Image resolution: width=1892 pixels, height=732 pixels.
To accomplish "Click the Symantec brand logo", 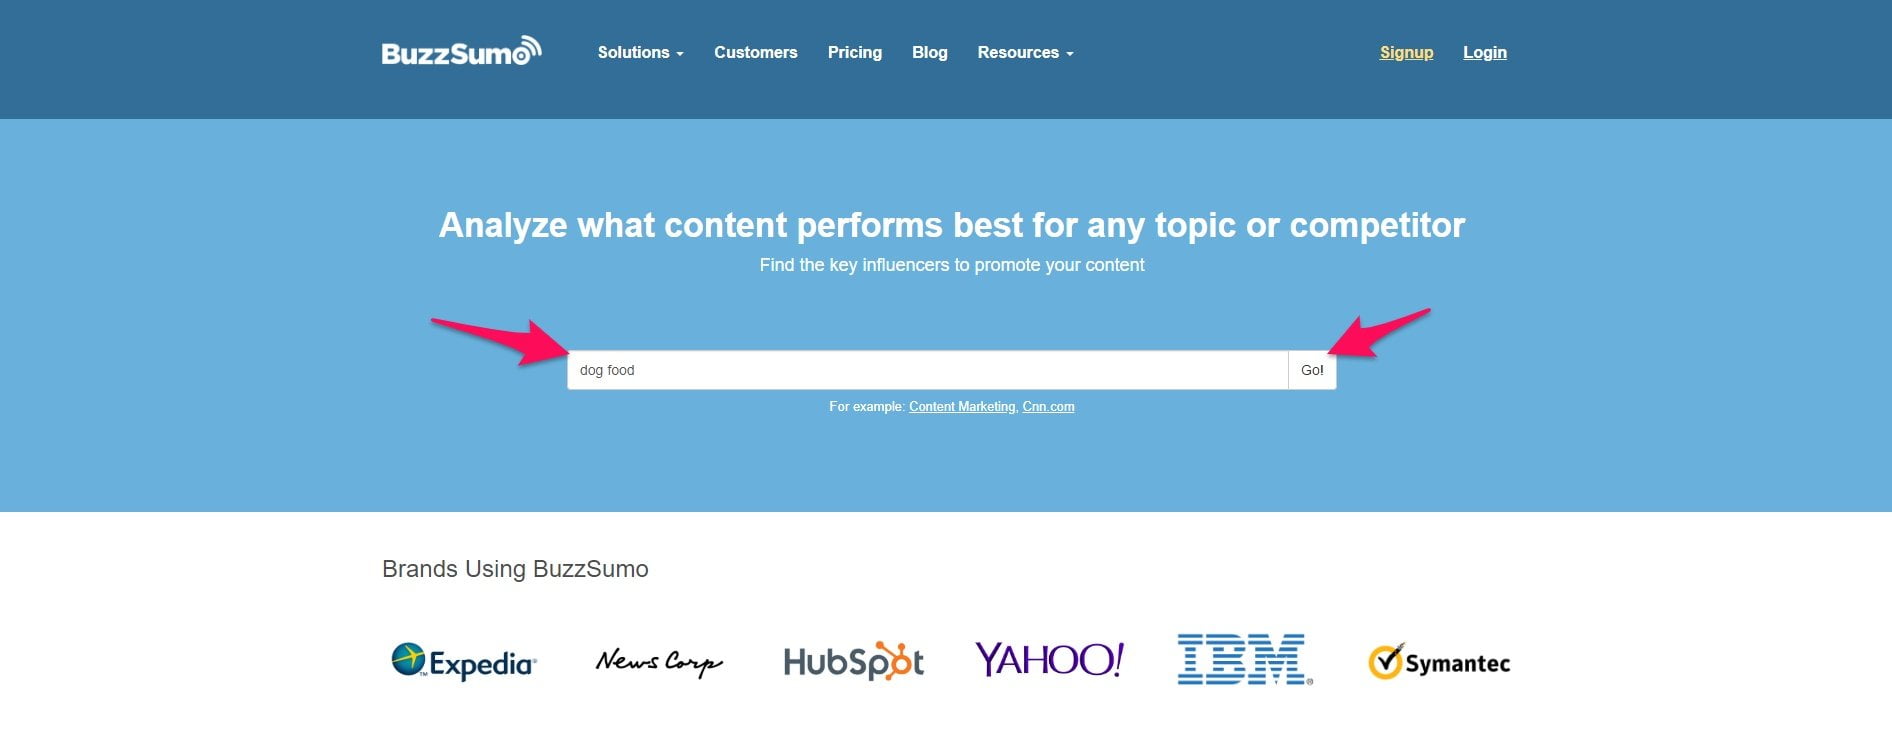I will [x=1439, y=662].
